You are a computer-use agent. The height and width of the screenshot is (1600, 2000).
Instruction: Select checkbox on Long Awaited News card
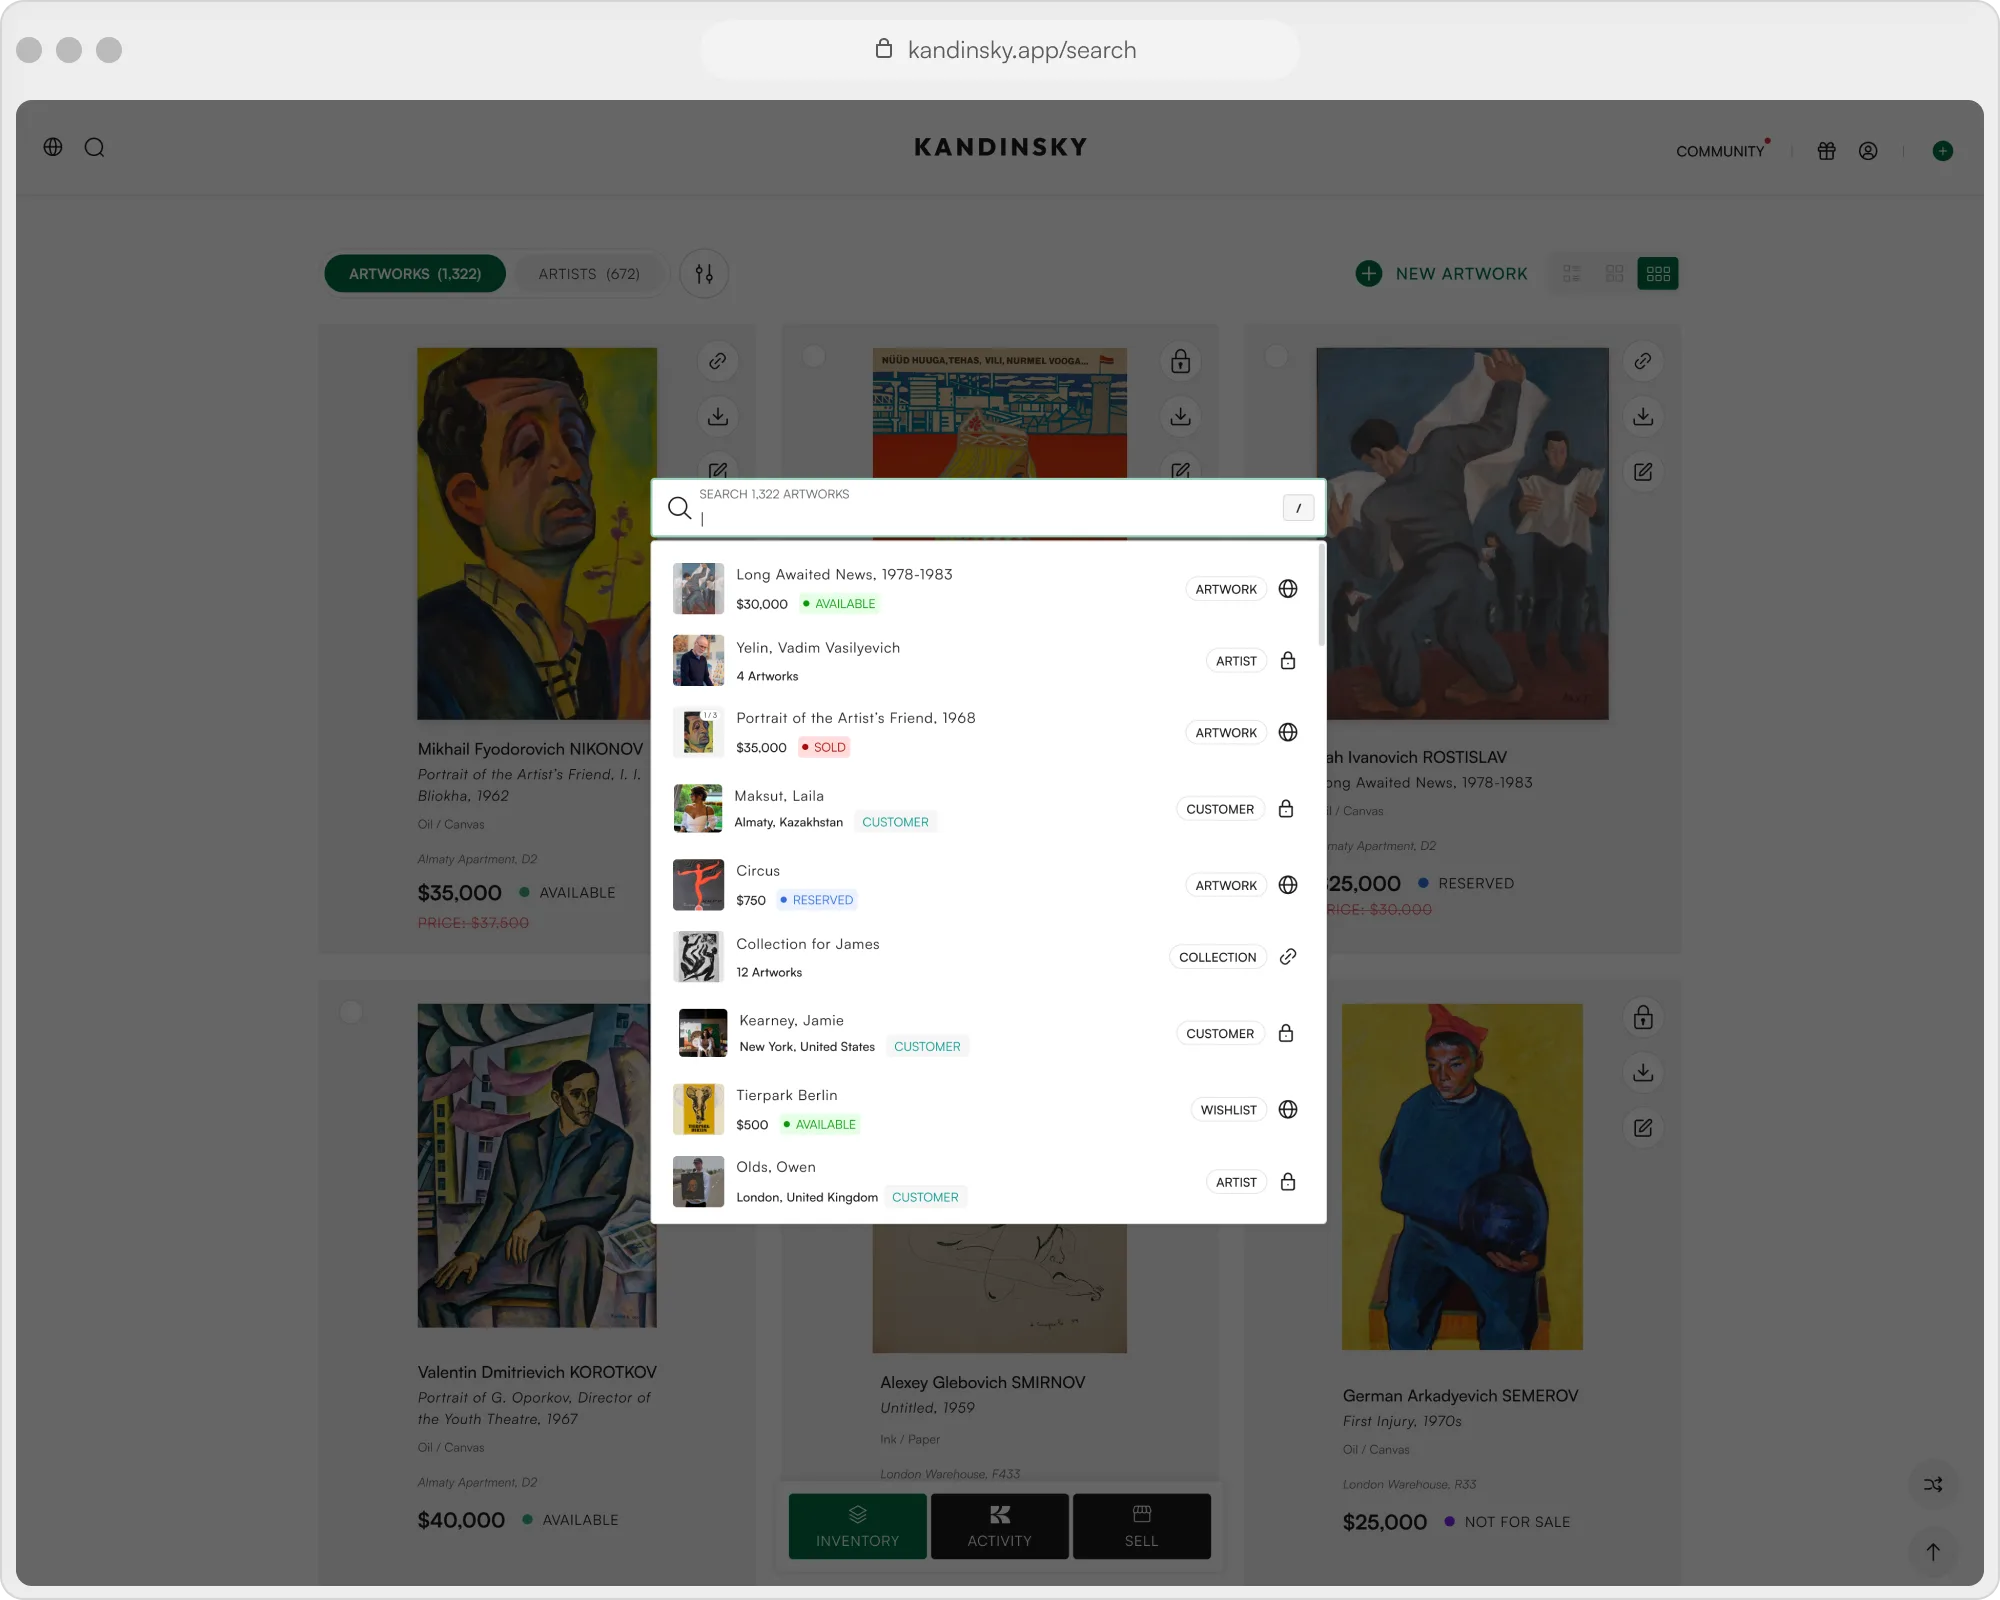(x=1276, y=356)
